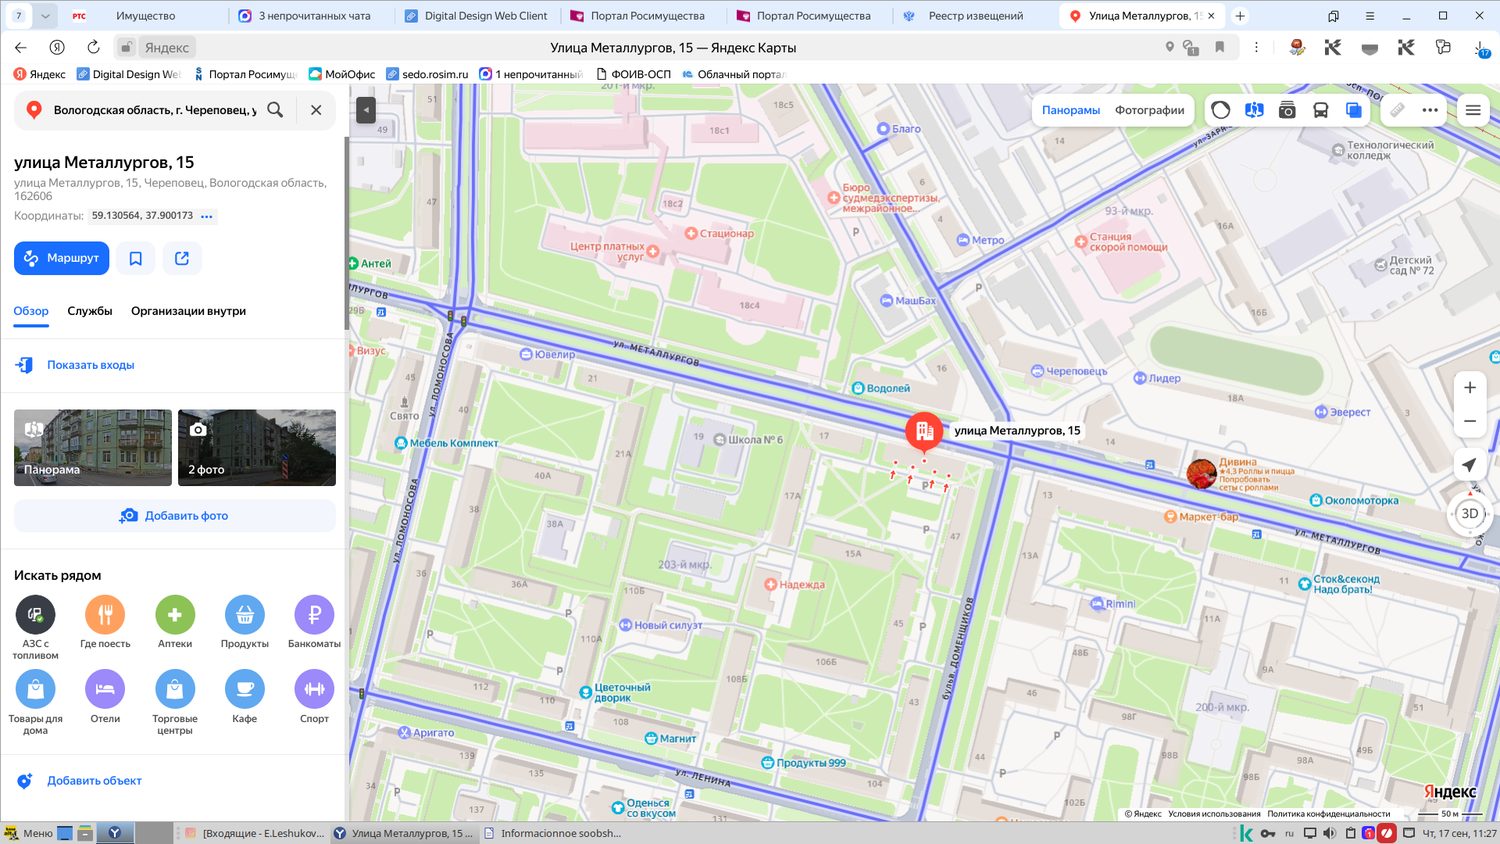Open the Организации внутри tab
Image resolution: width=1500 pixels, height=844 pixels.
point(188,311)
